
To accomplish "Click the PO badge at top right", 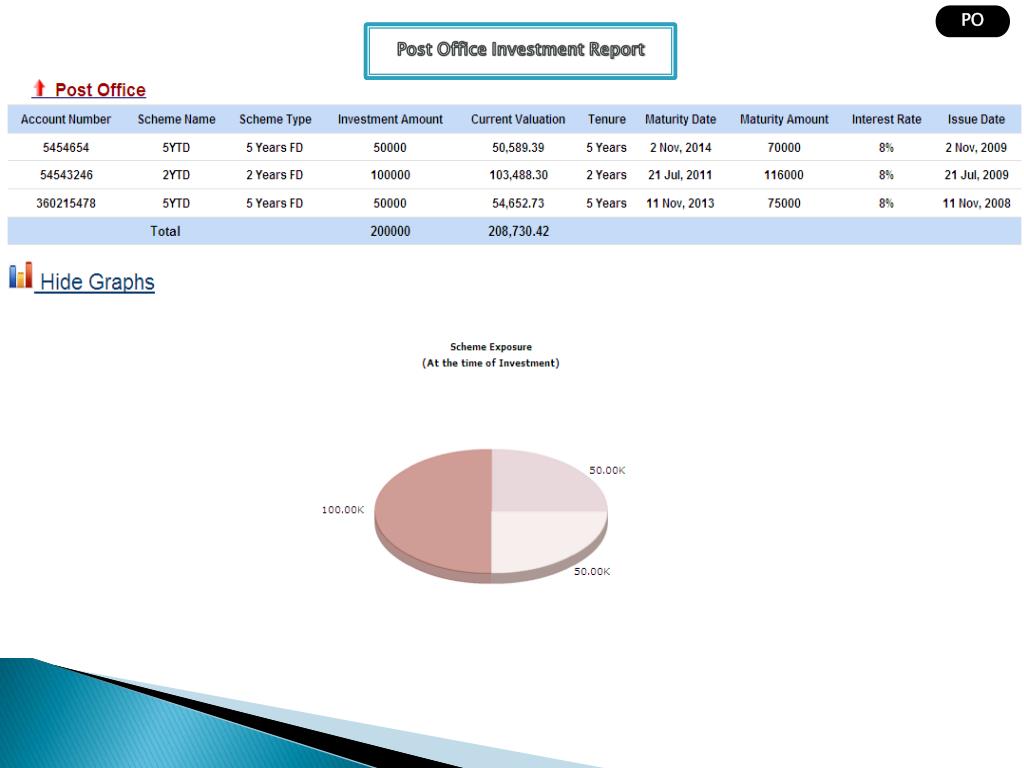I will pyautogui.click(x=972, y=21).
